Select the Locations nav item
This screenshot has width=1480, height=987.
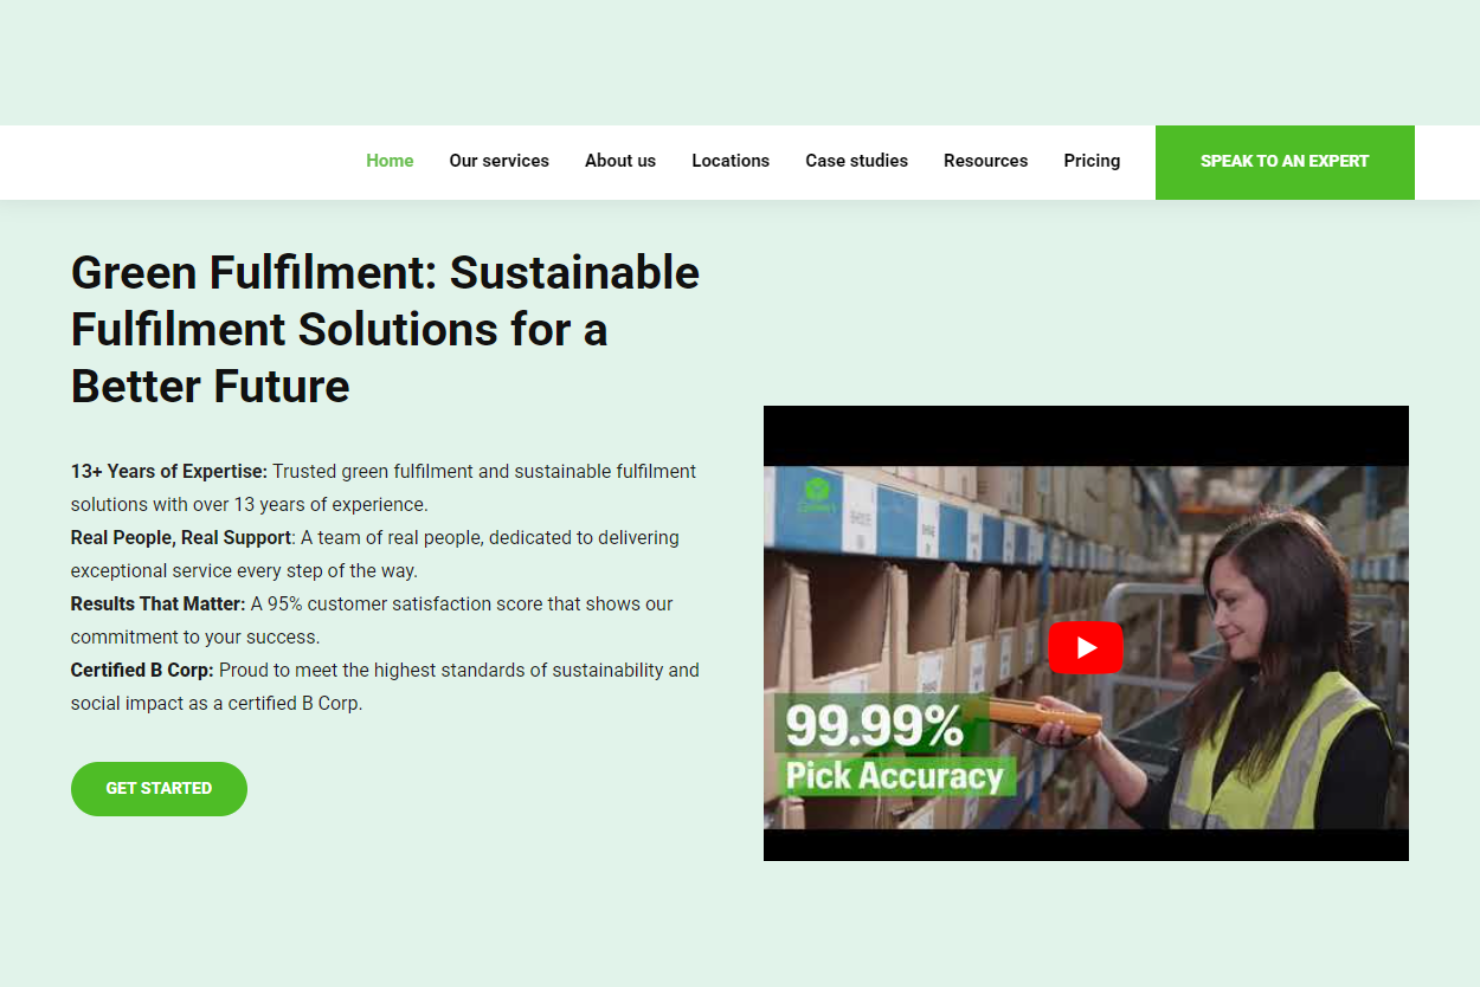730,161
